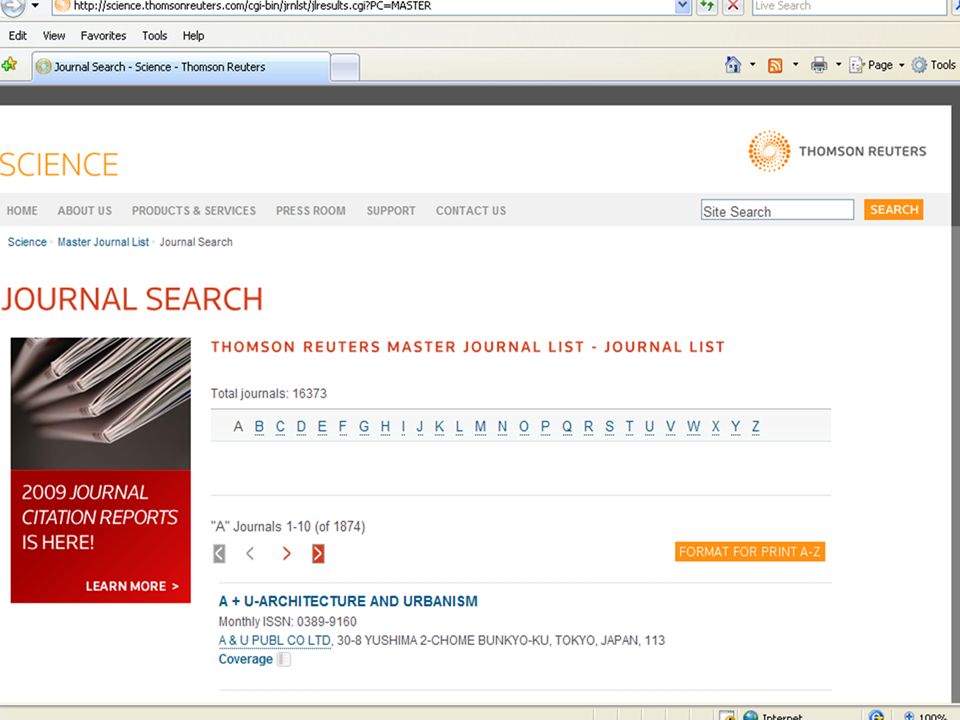Screen dimensions: 960x720
Task: Click the Refresh page icon
Action: [707, 6]
